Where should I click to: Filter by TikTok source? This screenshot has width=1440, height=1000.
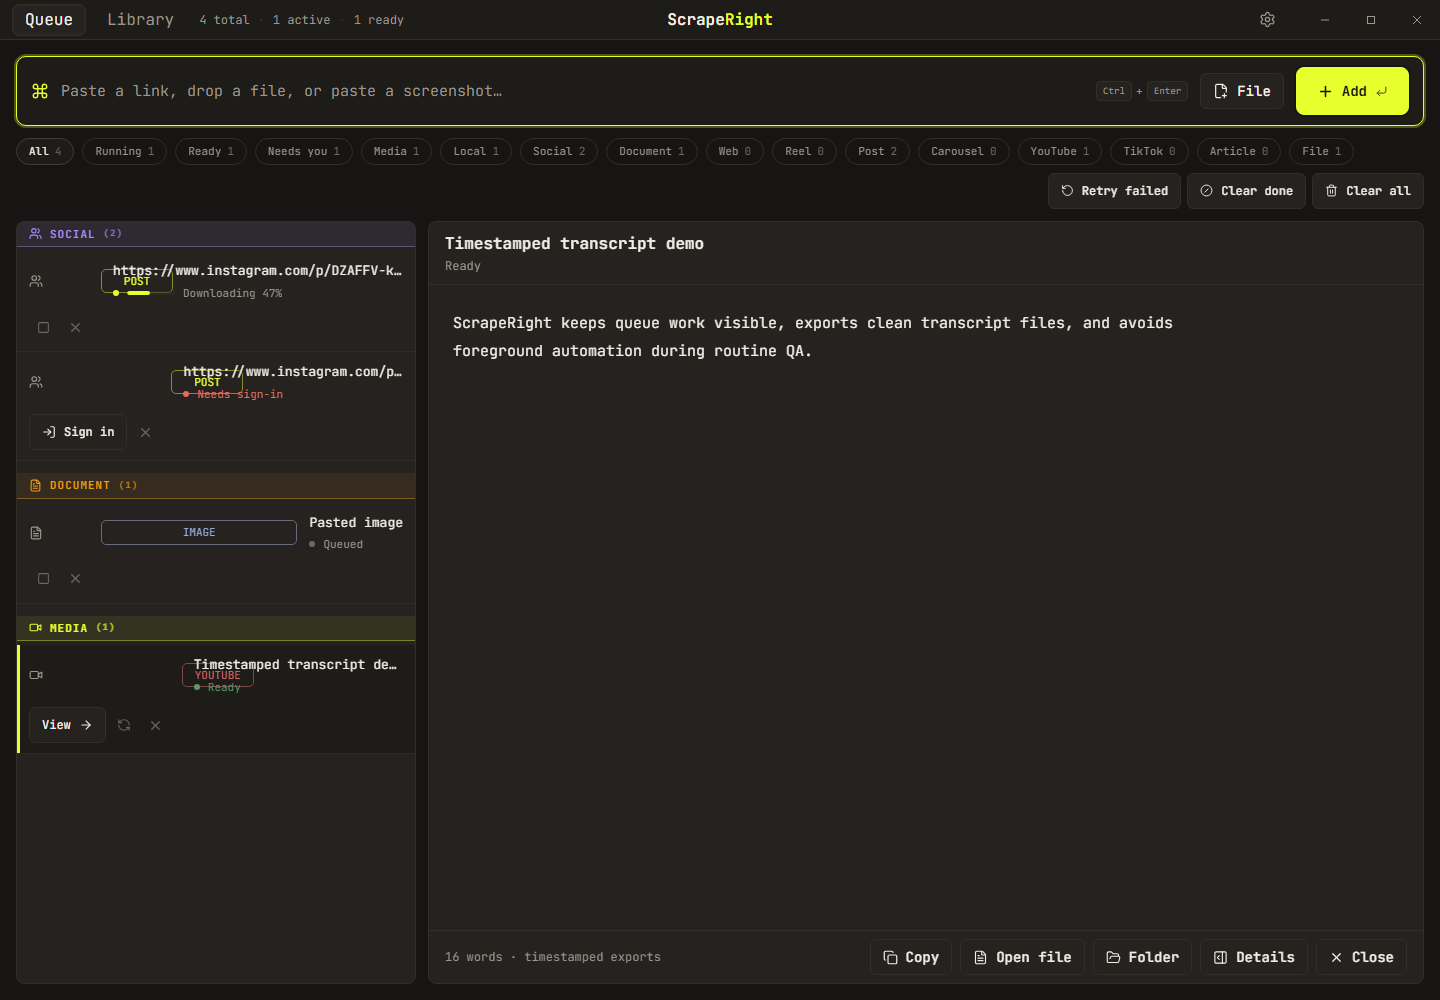[x=1150, y=151]
